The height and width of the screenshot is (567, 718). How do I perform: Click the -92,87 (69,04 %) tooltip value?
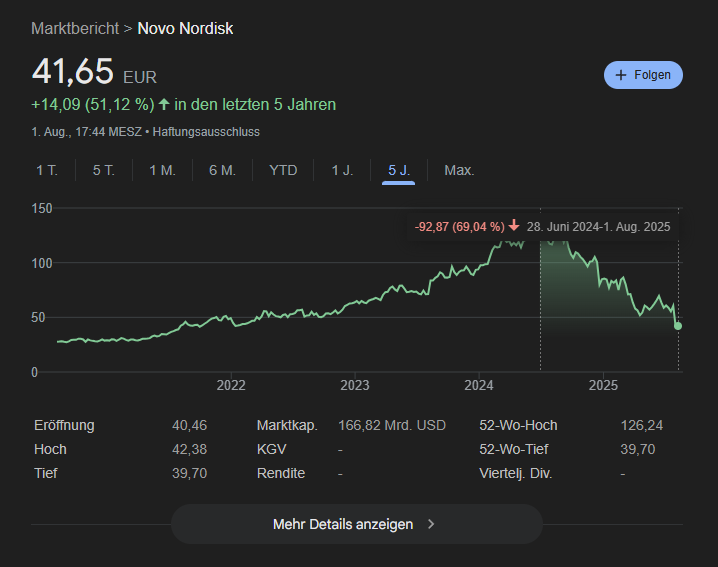pos(459,227)
